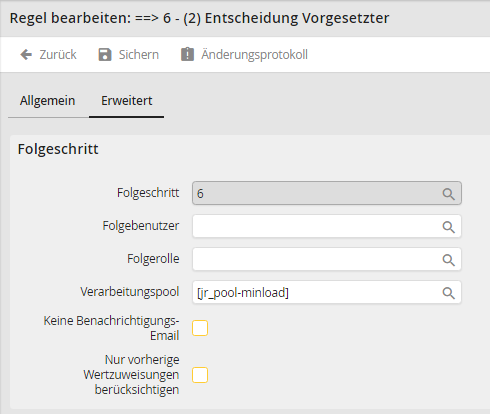Image resolution: width=490 pixels, height=414 pixels.
Task: Click the Sichern button label
Action: 139,54
